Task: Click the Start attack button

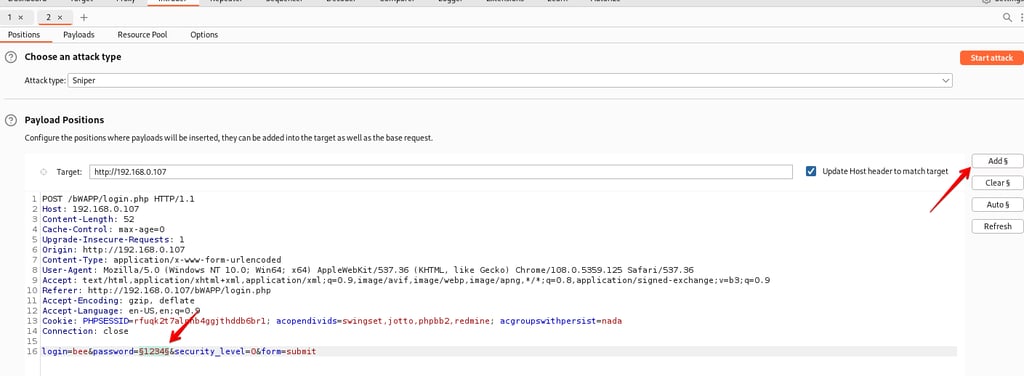Action: click(x=991, y=58)
